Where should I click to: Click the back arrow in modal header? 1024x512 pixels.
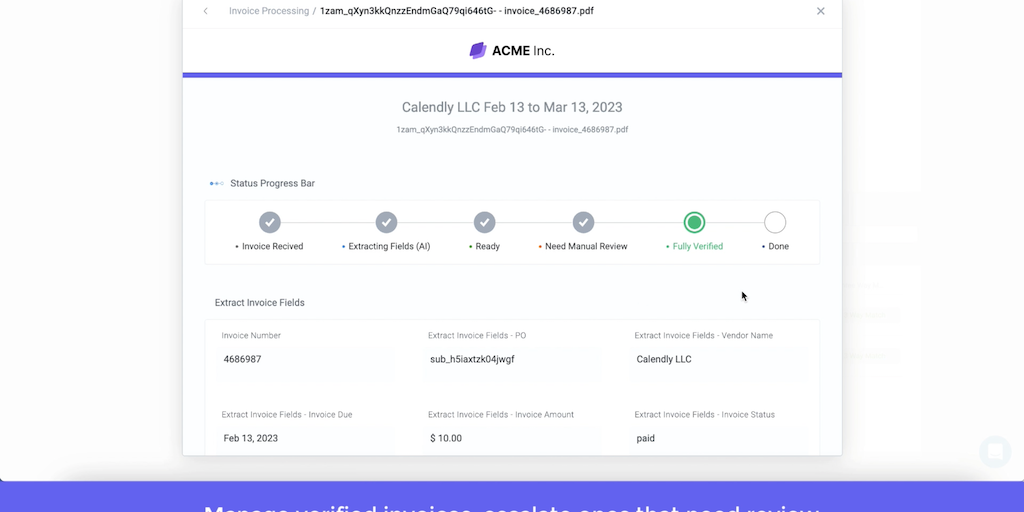[206, 11]
